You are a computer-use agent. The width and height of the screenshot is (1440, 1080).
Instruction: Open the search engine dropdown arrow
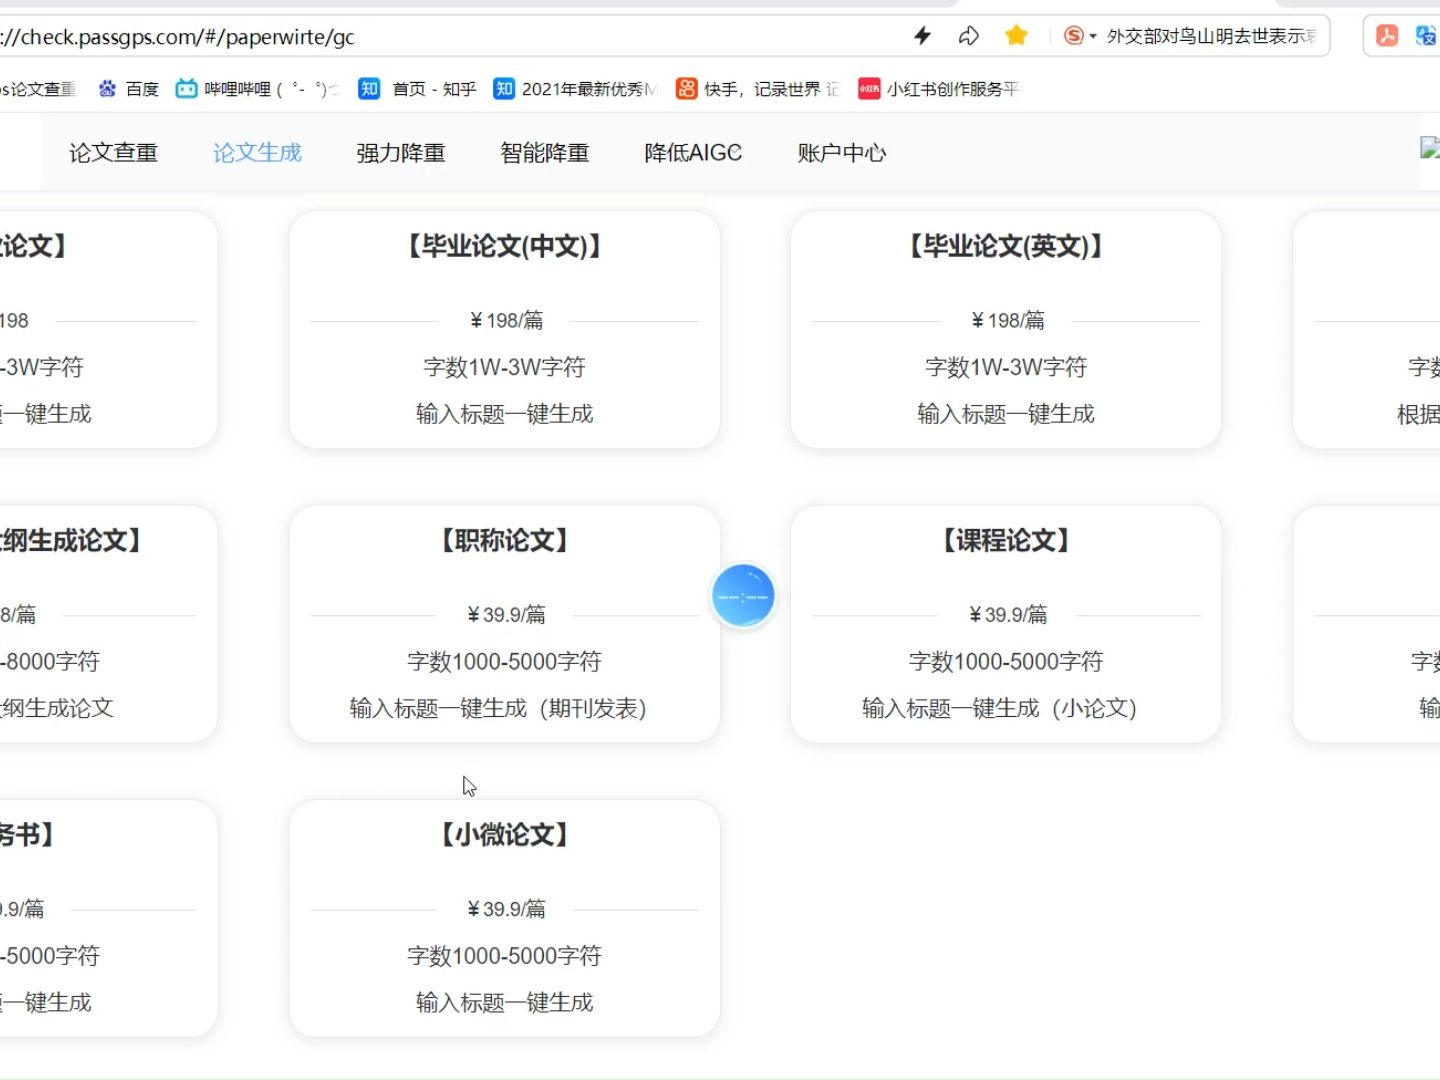[1093, 37]
